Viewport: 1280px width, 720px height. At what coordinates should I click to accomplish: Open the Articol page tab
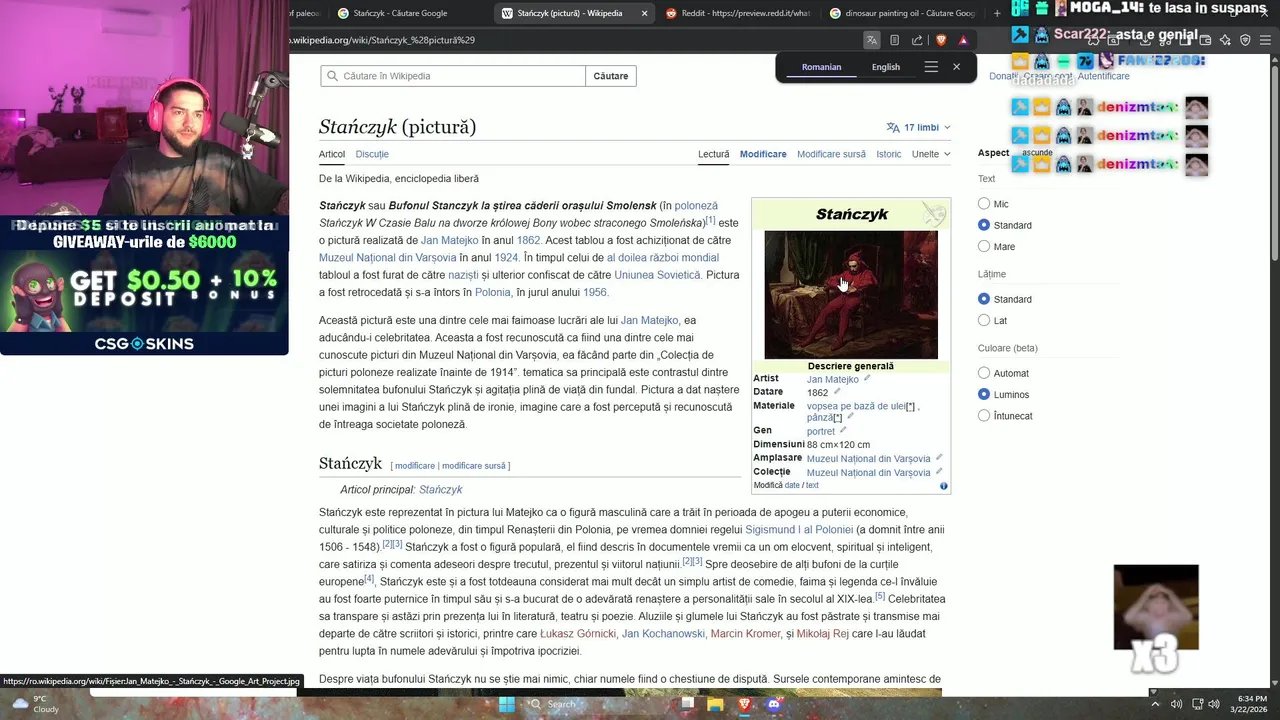pos(332,154)
